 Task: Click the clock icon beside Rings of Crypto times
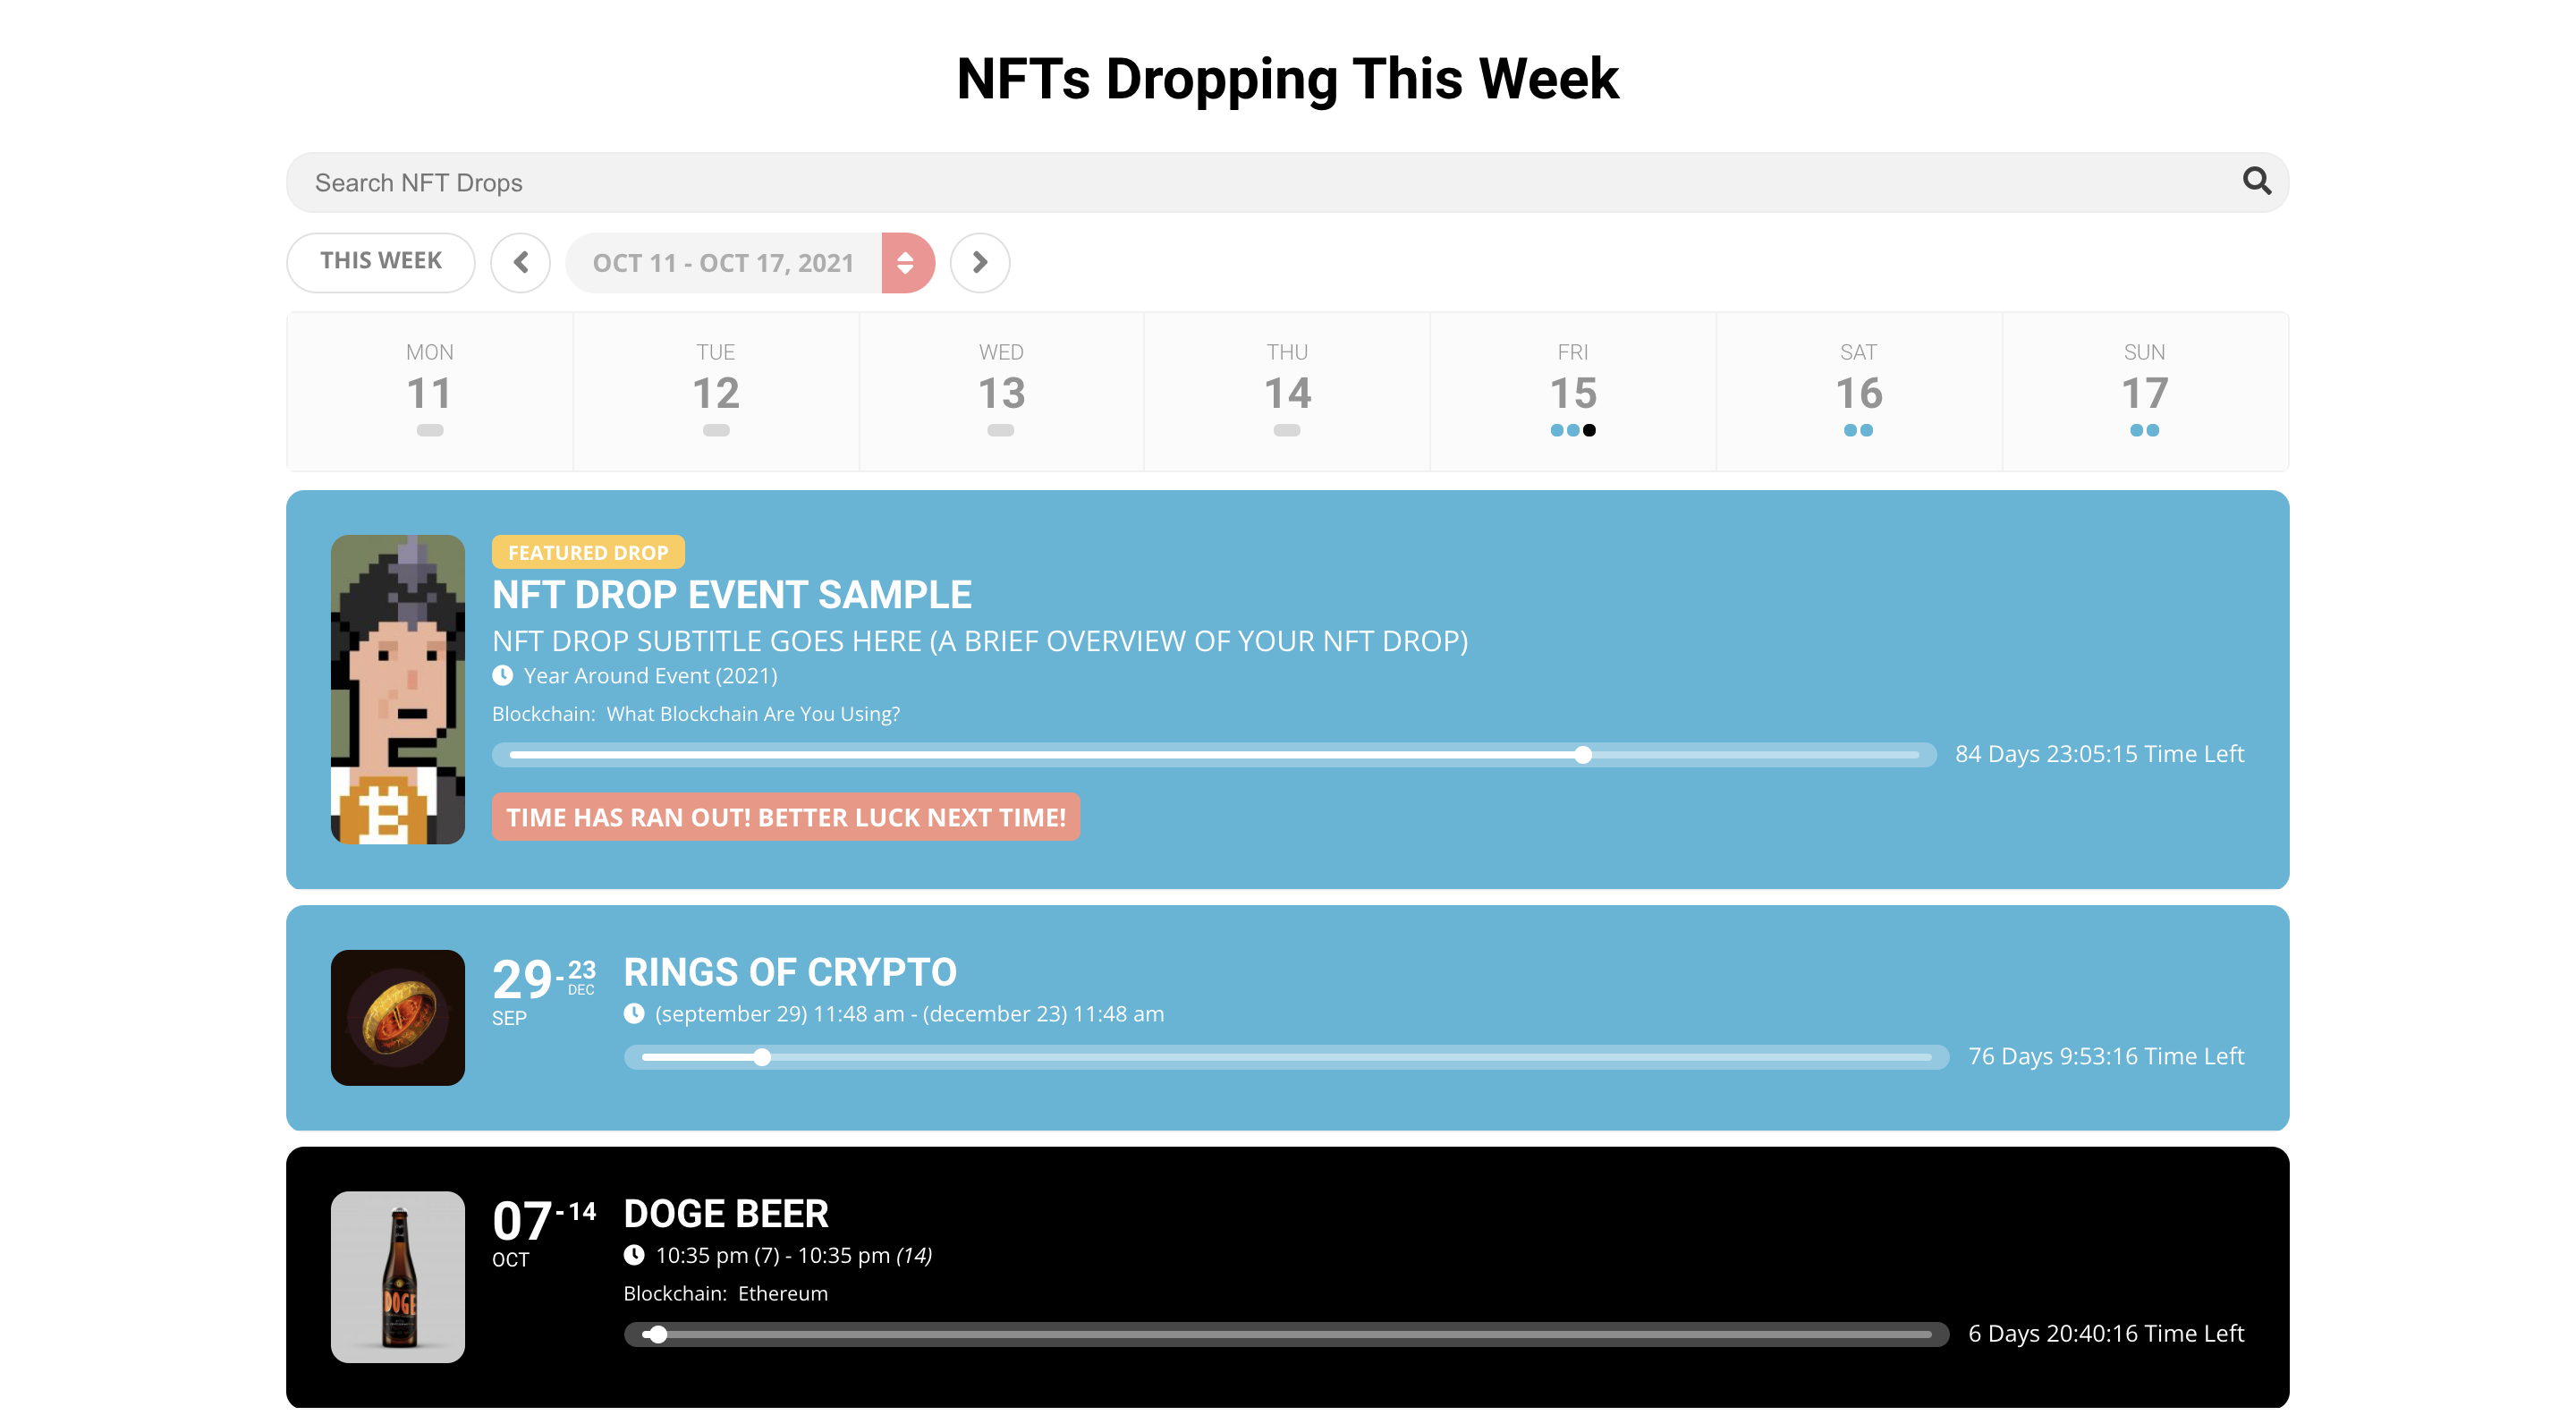click(x=635, y=1013)
